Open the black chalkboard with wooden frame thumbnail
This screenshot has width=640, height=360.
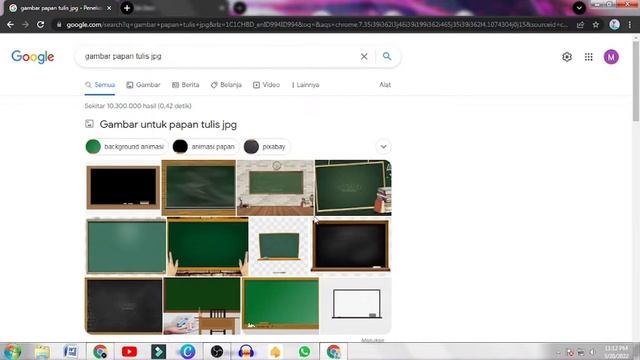[x=123, y=188]
